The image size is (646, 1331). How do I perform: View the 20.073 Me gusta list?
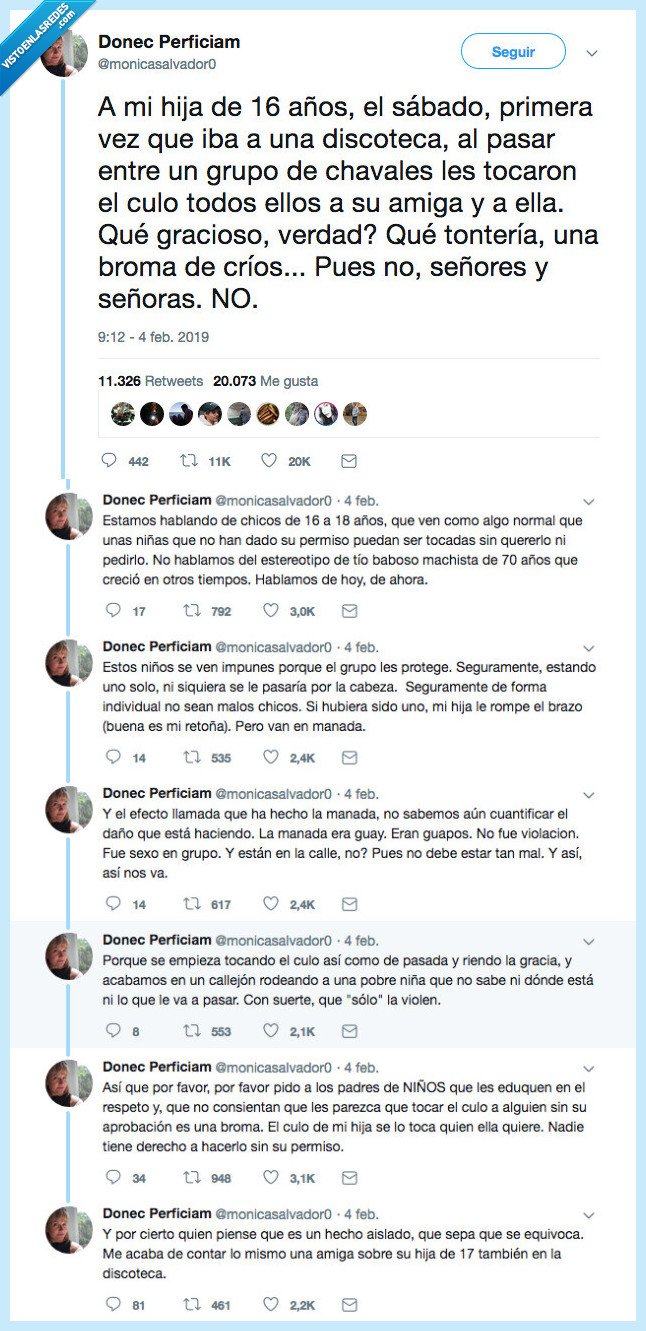point(266,381)
